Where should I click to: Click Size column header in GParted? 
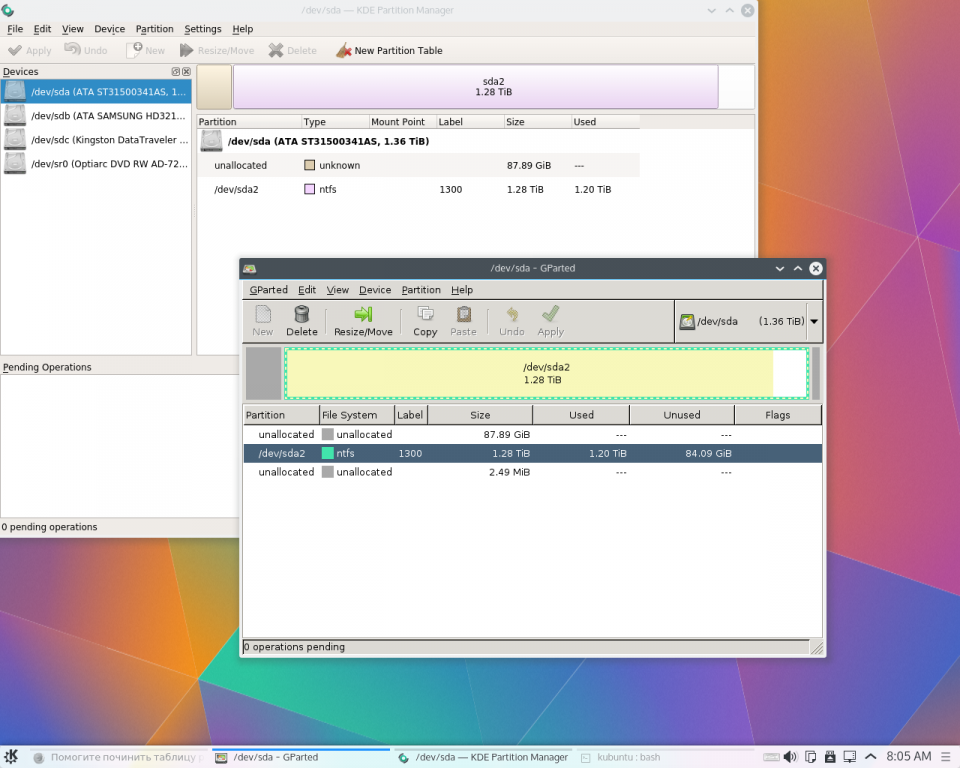(x=480, y=415)
